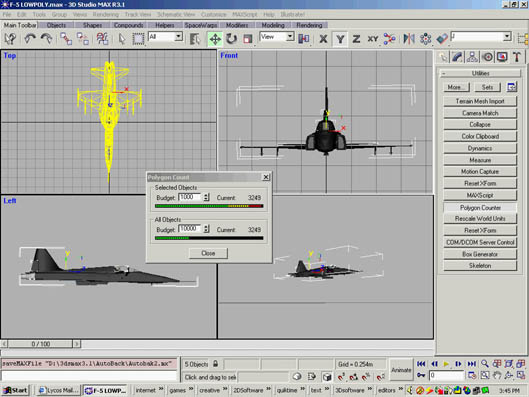
Task: Toggle the Key Mode key icon
Action: coord(421,375)
